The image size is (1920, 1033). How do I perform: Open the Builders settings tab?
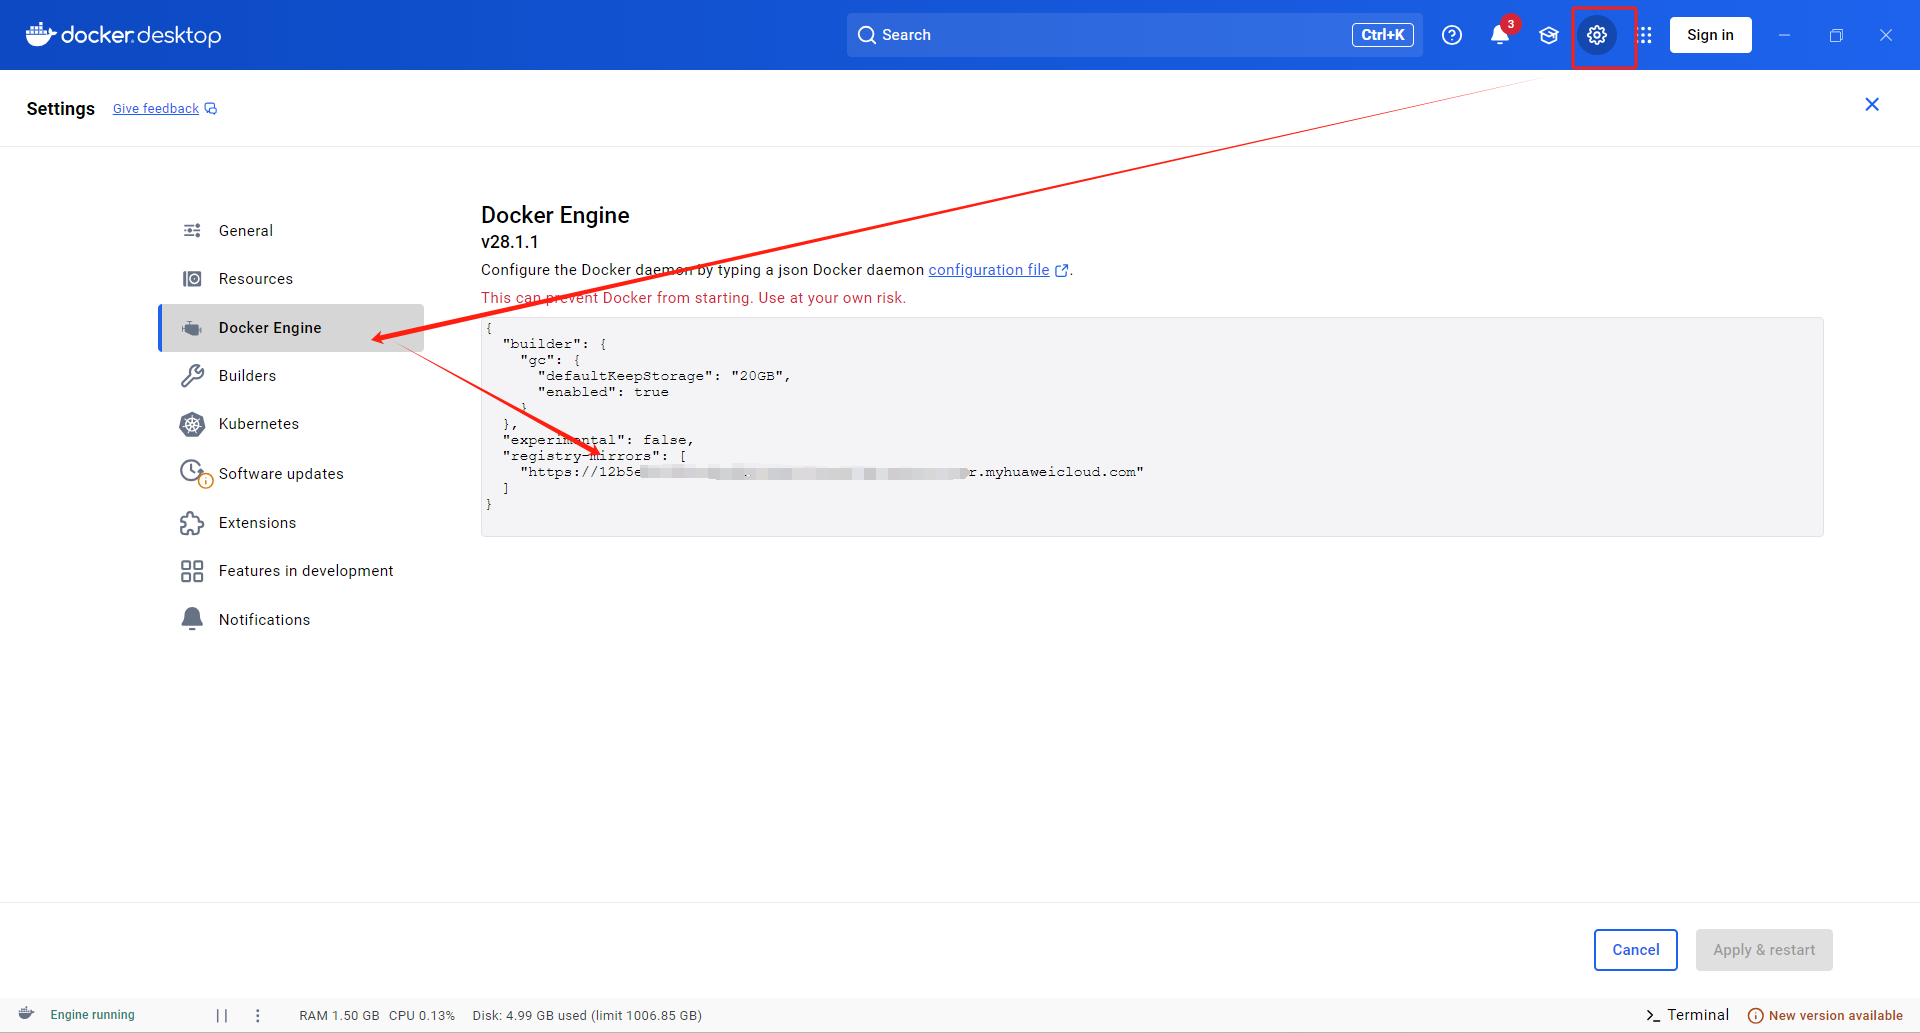[x=291, y=376]
